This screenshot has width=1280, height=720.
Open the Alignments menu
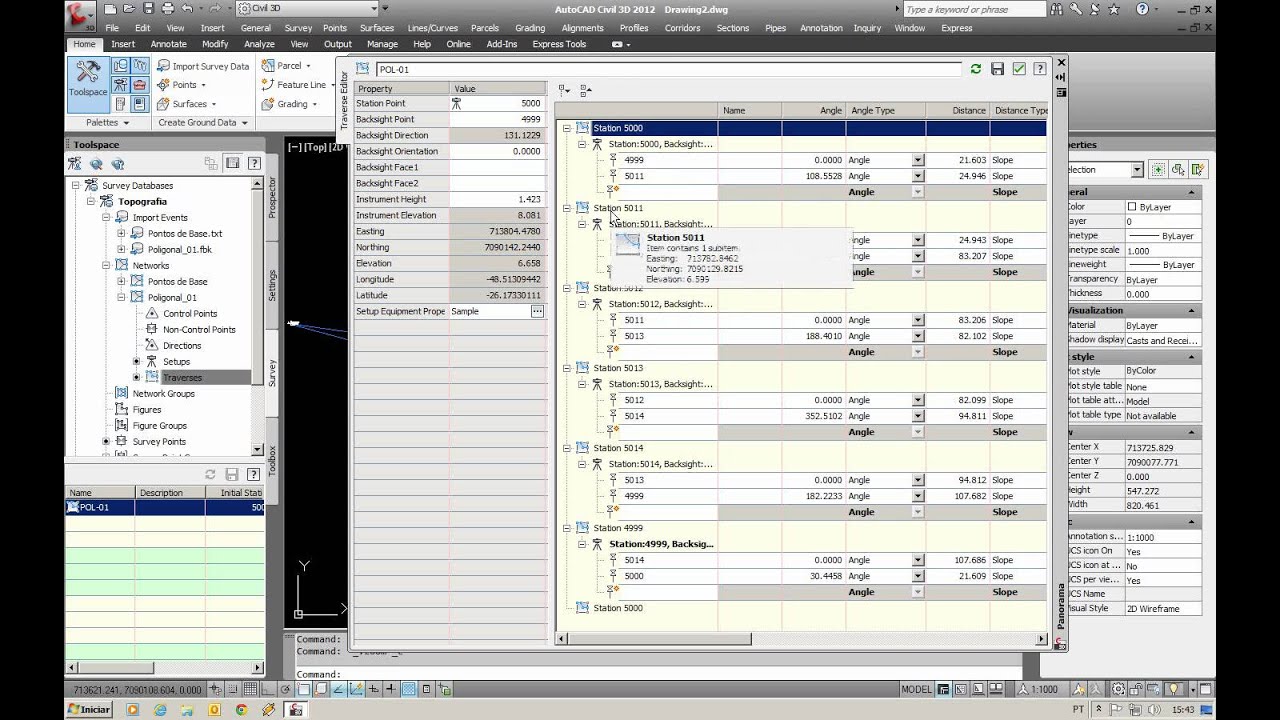coord(582,28)
